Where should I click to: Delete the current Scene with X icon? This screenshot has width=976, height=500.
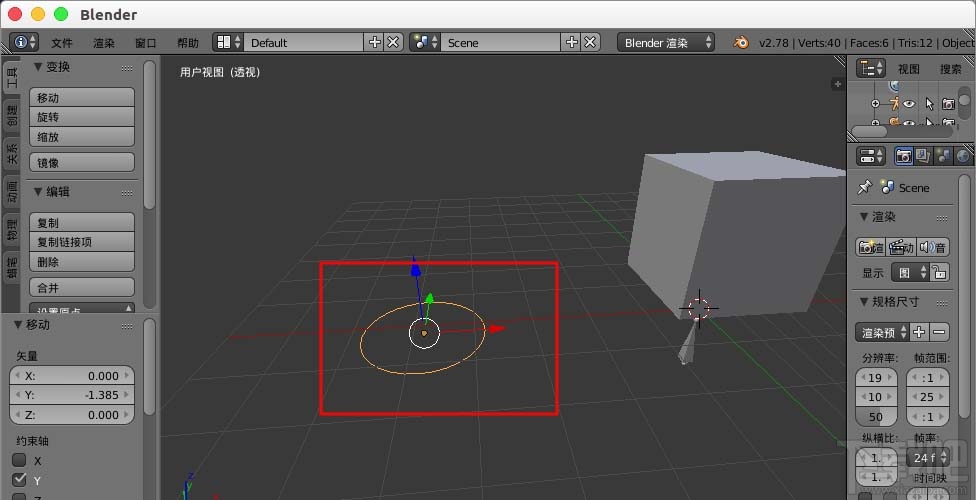[x=590, y=42]
